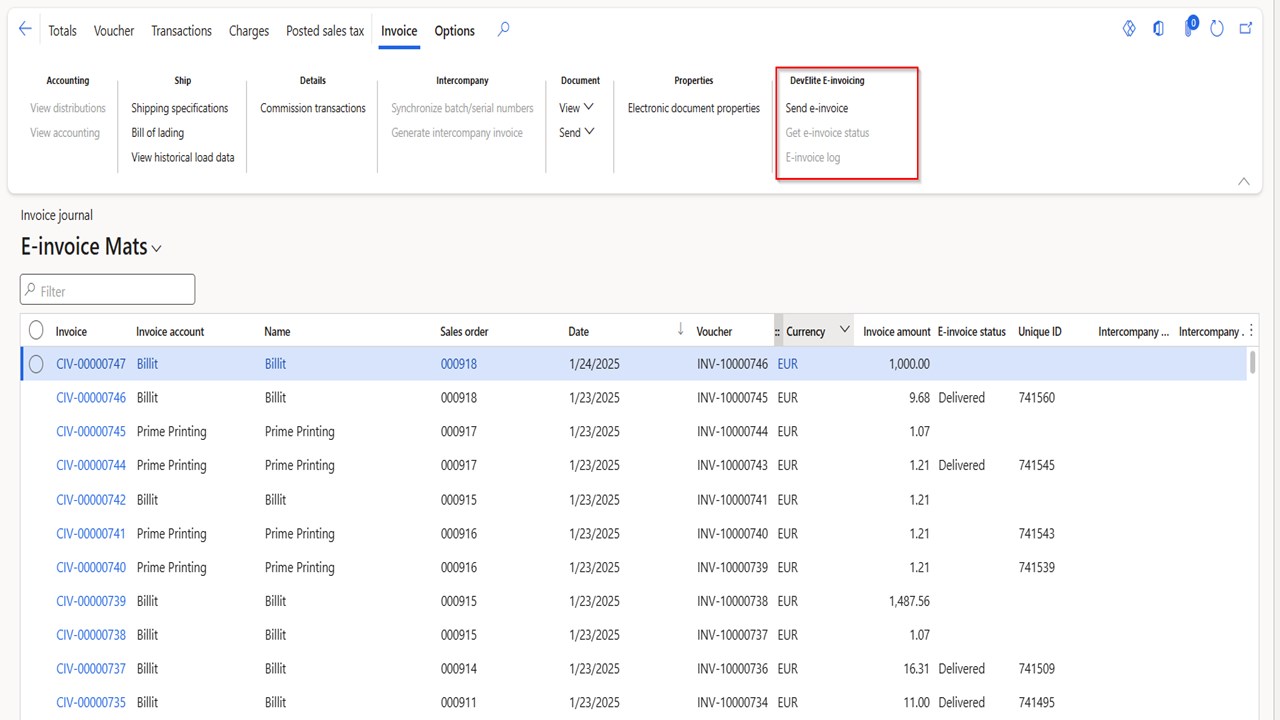
Task: Click Get e-invoice status
Action: [827, 133]
